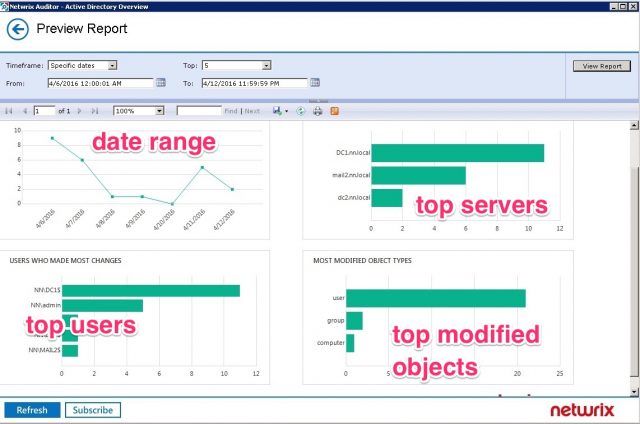The width and height of the screenshot is (640, 424).
Task: Click the Find link in toolbar
Action: (231, 111)
